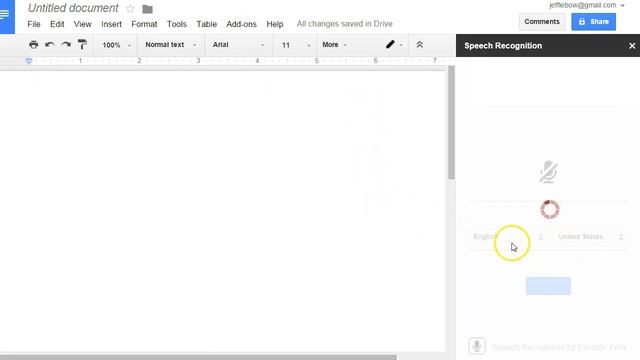Redo the last action
This screenshot has width=640, height=360.
66,44
